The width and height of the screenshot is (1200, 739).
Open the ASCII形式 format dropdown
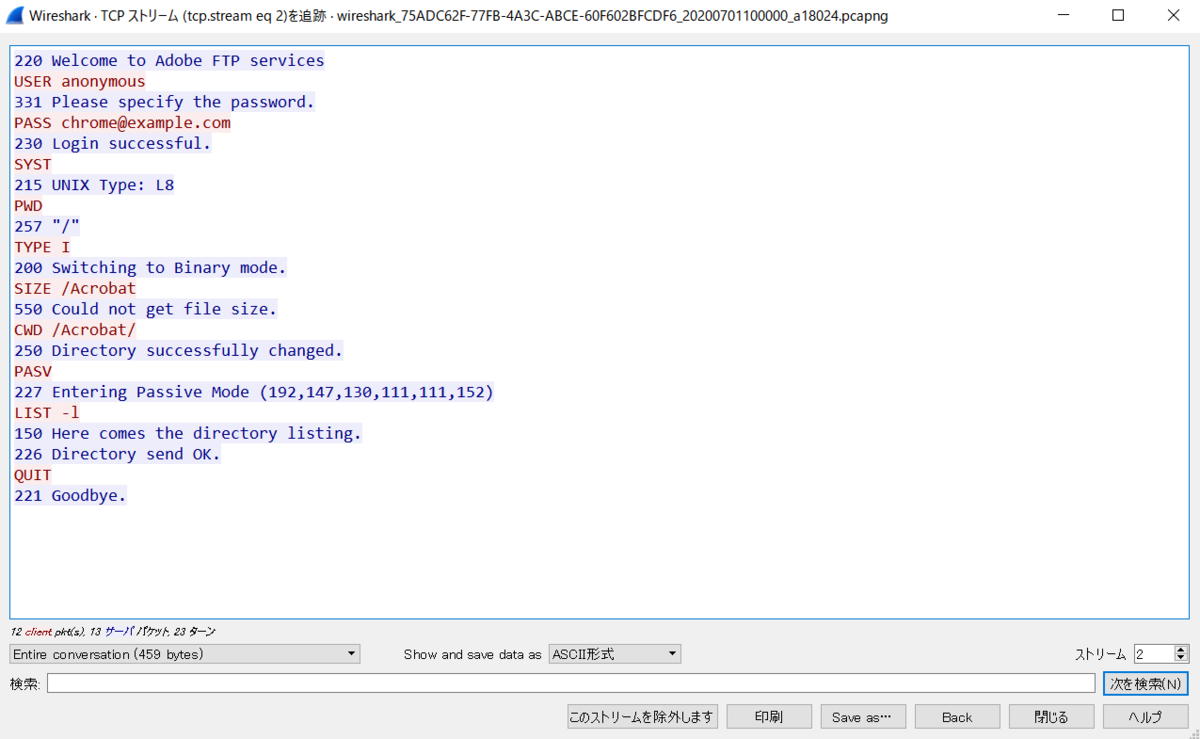click(615, 654)
